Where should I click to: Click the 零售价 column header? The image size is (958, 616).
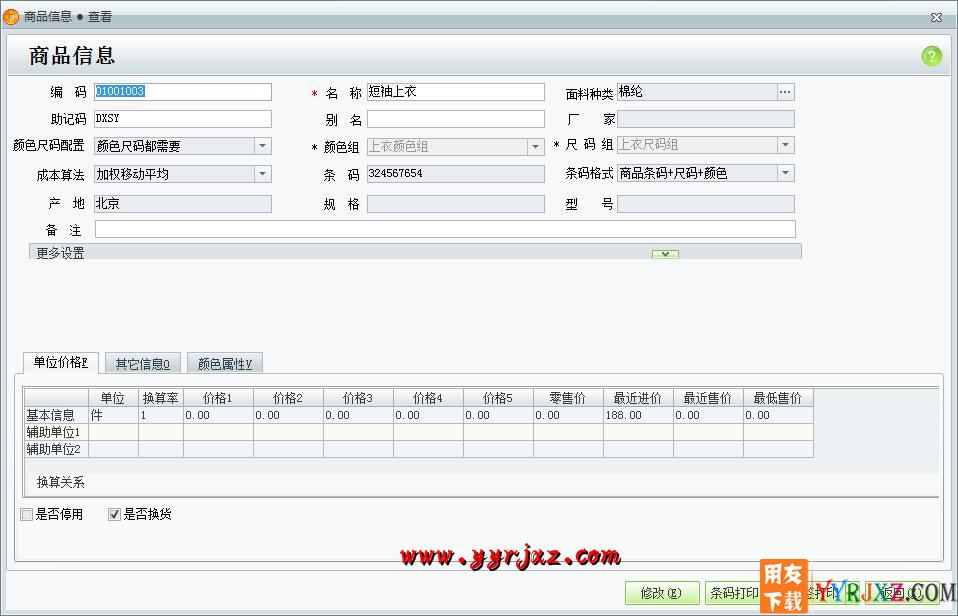tap(568, 398)
